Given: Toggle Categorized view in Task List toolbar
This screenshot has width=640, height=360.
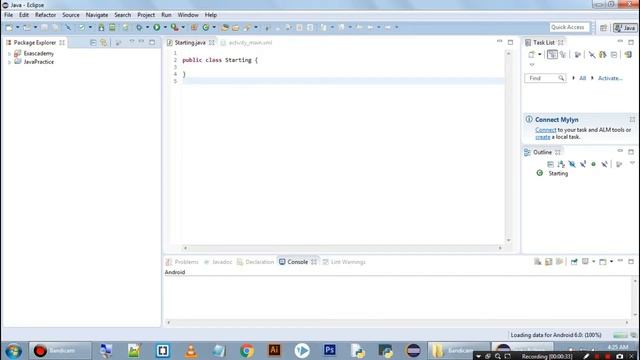Looking at the screenshot, I should [552, 54].
